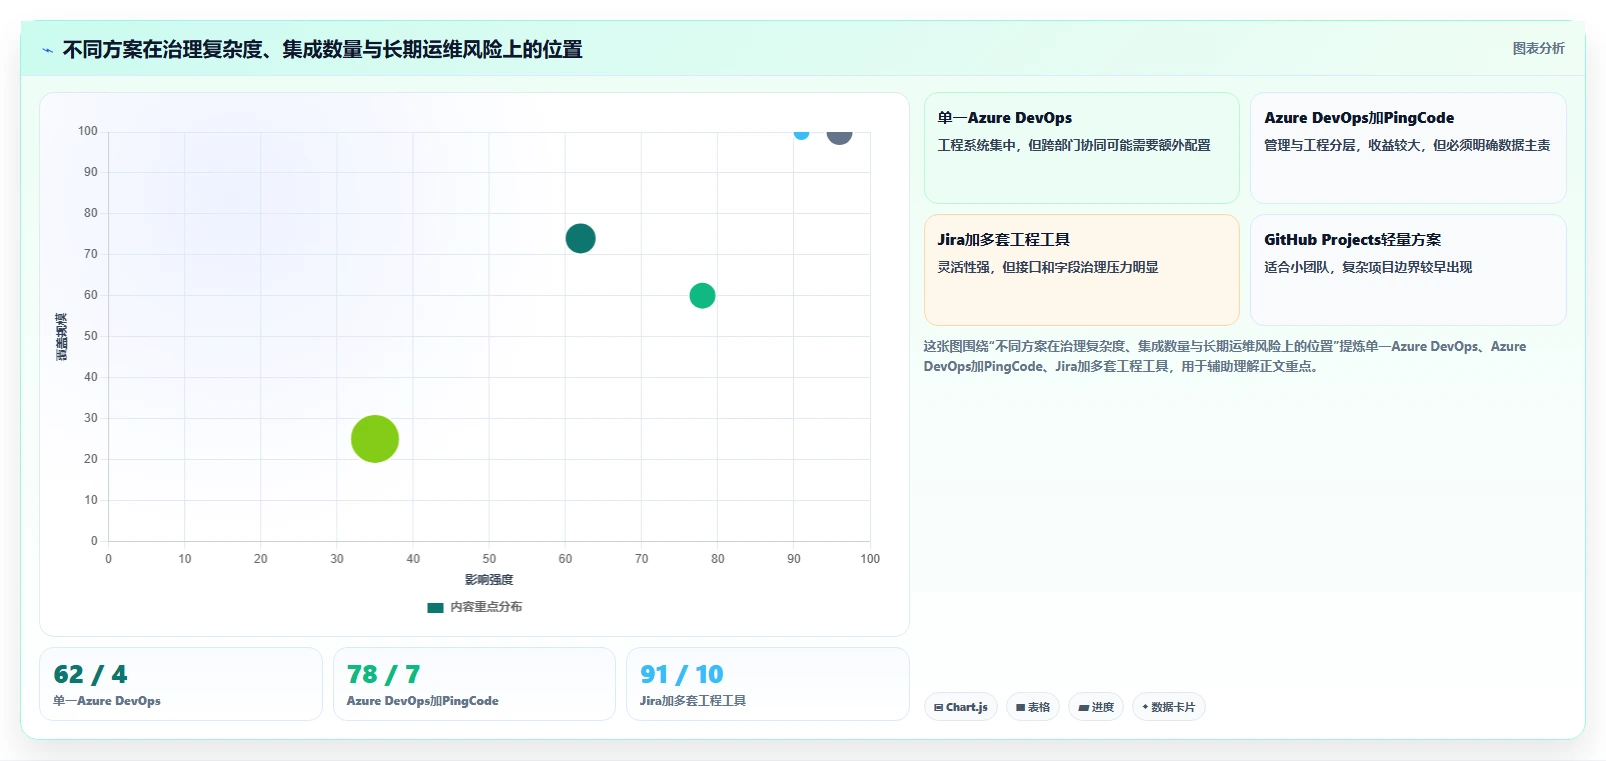Click the 内容重点分布 legend text
This screenshot has width=1606, height=761.
point(486,607)
